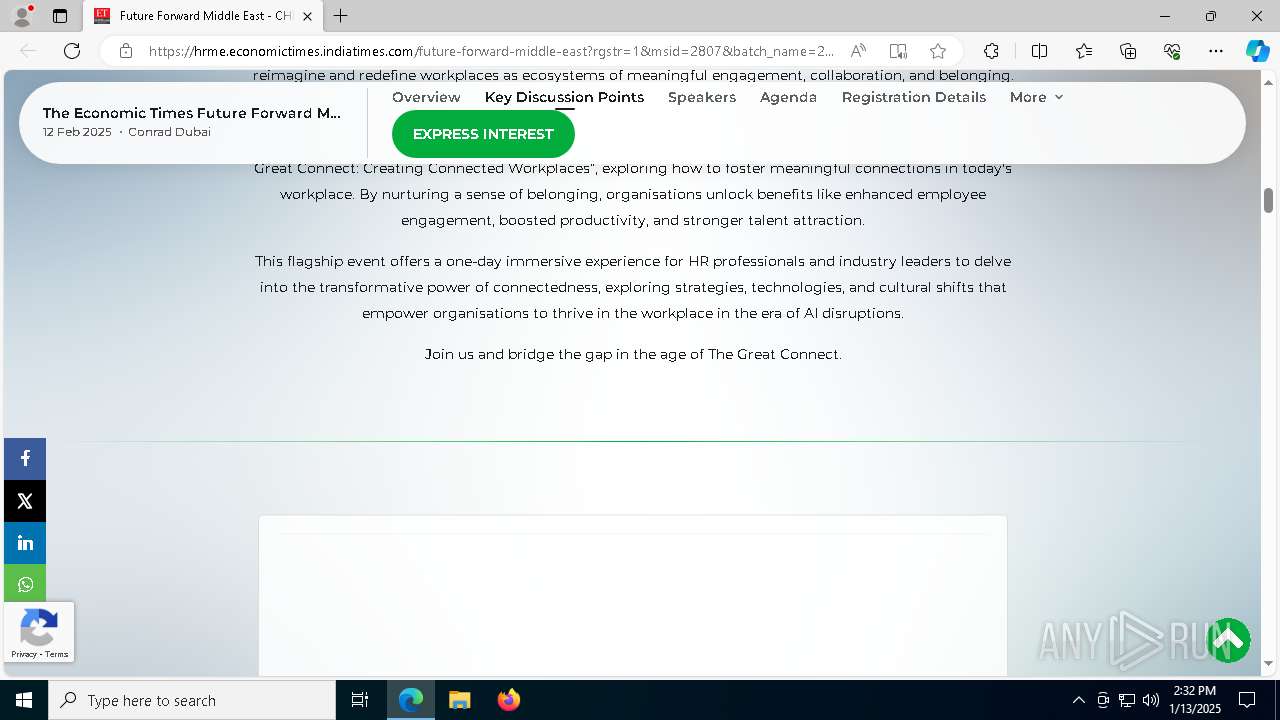The width and height of the screenshot is (1280, 720).
Task: Open Browser essentials
Action: click(x=1172, y=51)
